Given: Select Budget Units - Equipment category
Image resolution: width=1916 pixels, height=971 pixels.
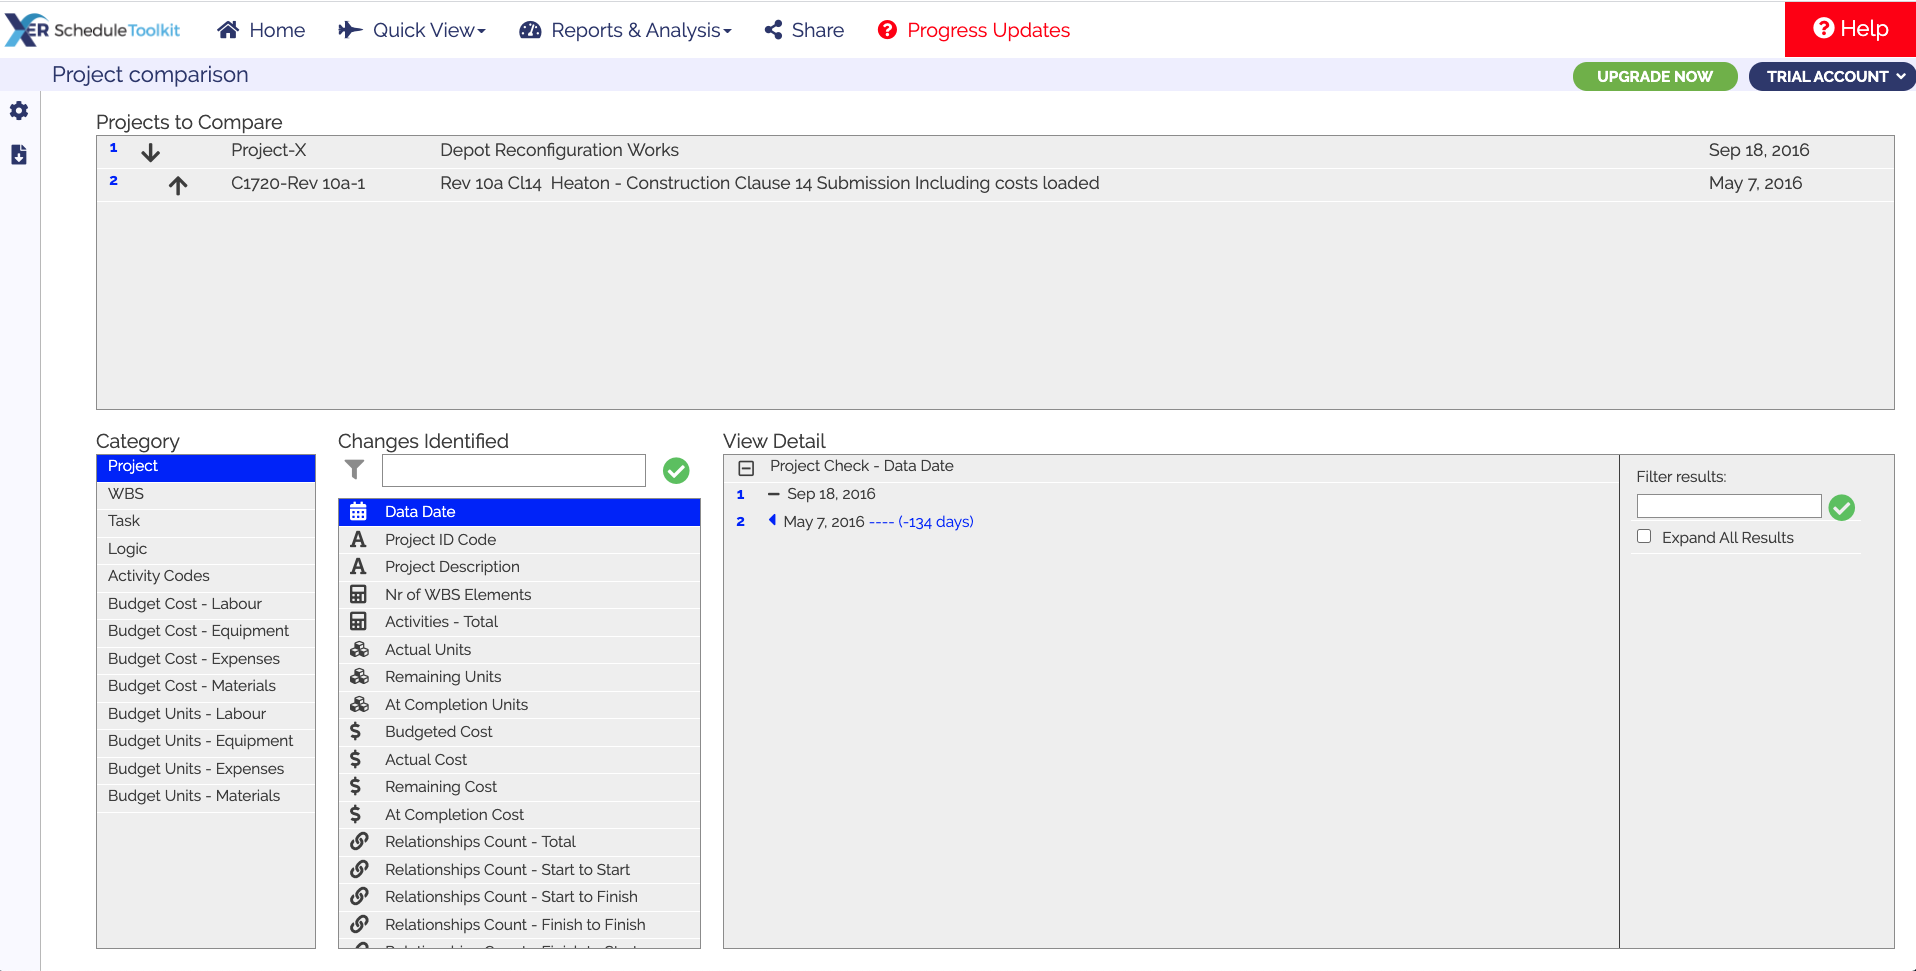Looking at the screenshot, I should tap(206, 741).
